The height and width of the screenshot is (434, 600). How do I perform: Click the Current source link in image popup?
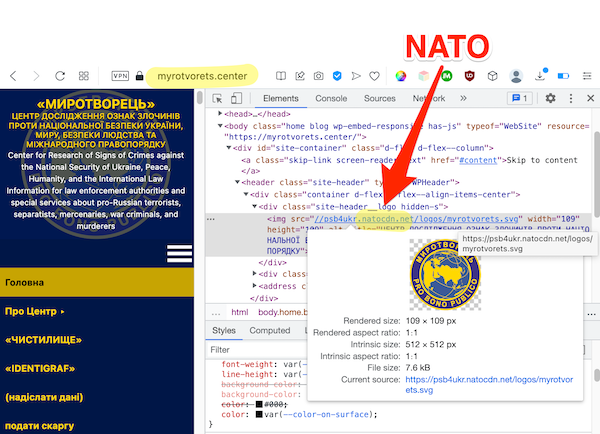coord(489,385)
